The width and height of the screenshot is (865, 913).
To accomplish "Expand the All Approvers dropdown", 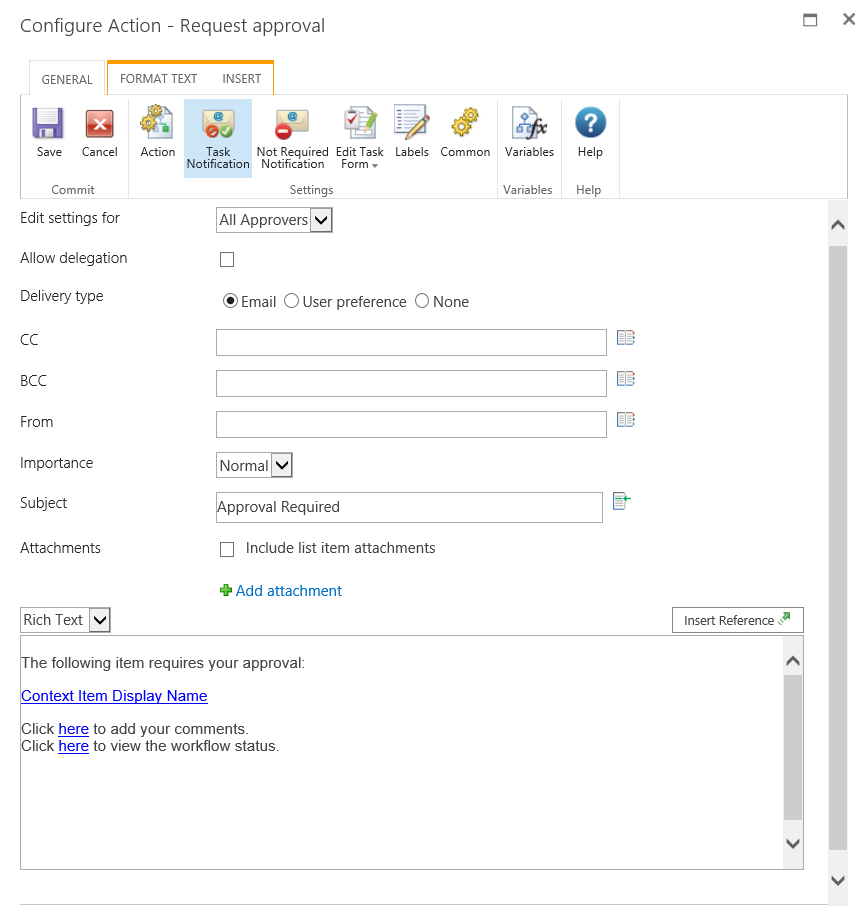I will click(274, 220).
